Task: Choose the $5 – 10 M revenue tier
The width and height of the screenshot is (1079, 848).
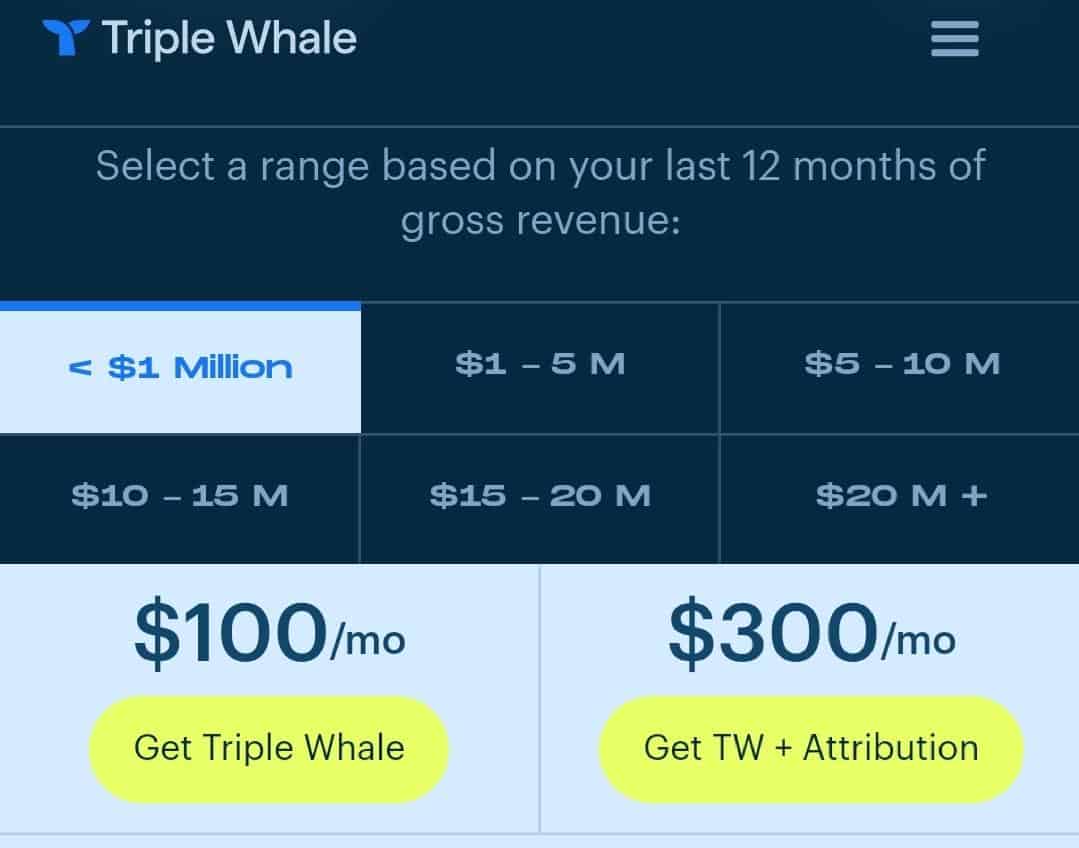Action: (x=901, y=364)
